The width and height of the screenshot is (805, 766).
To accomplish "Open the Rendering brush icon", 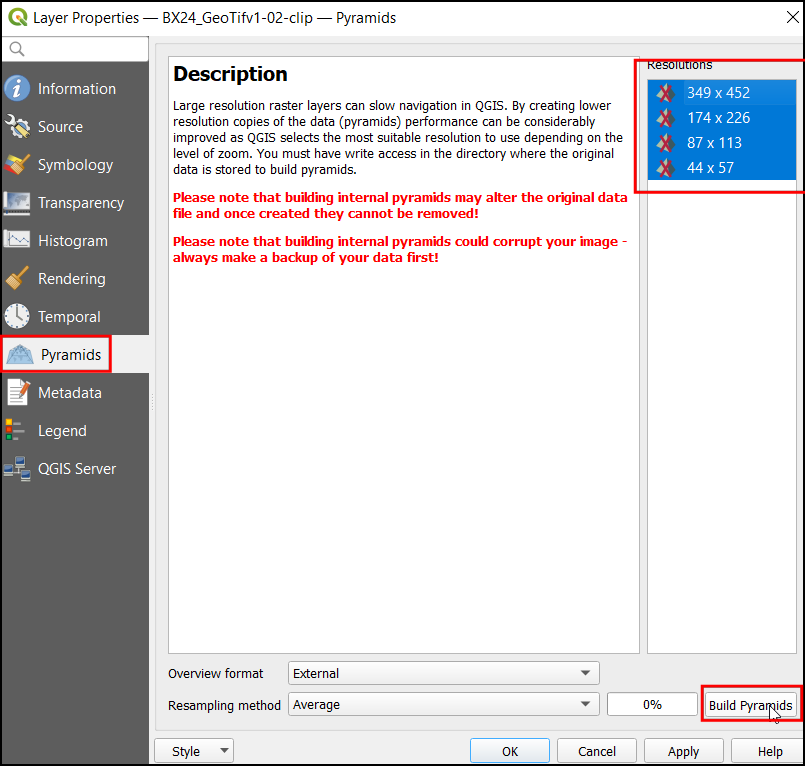I will click(x=18, y=279).
